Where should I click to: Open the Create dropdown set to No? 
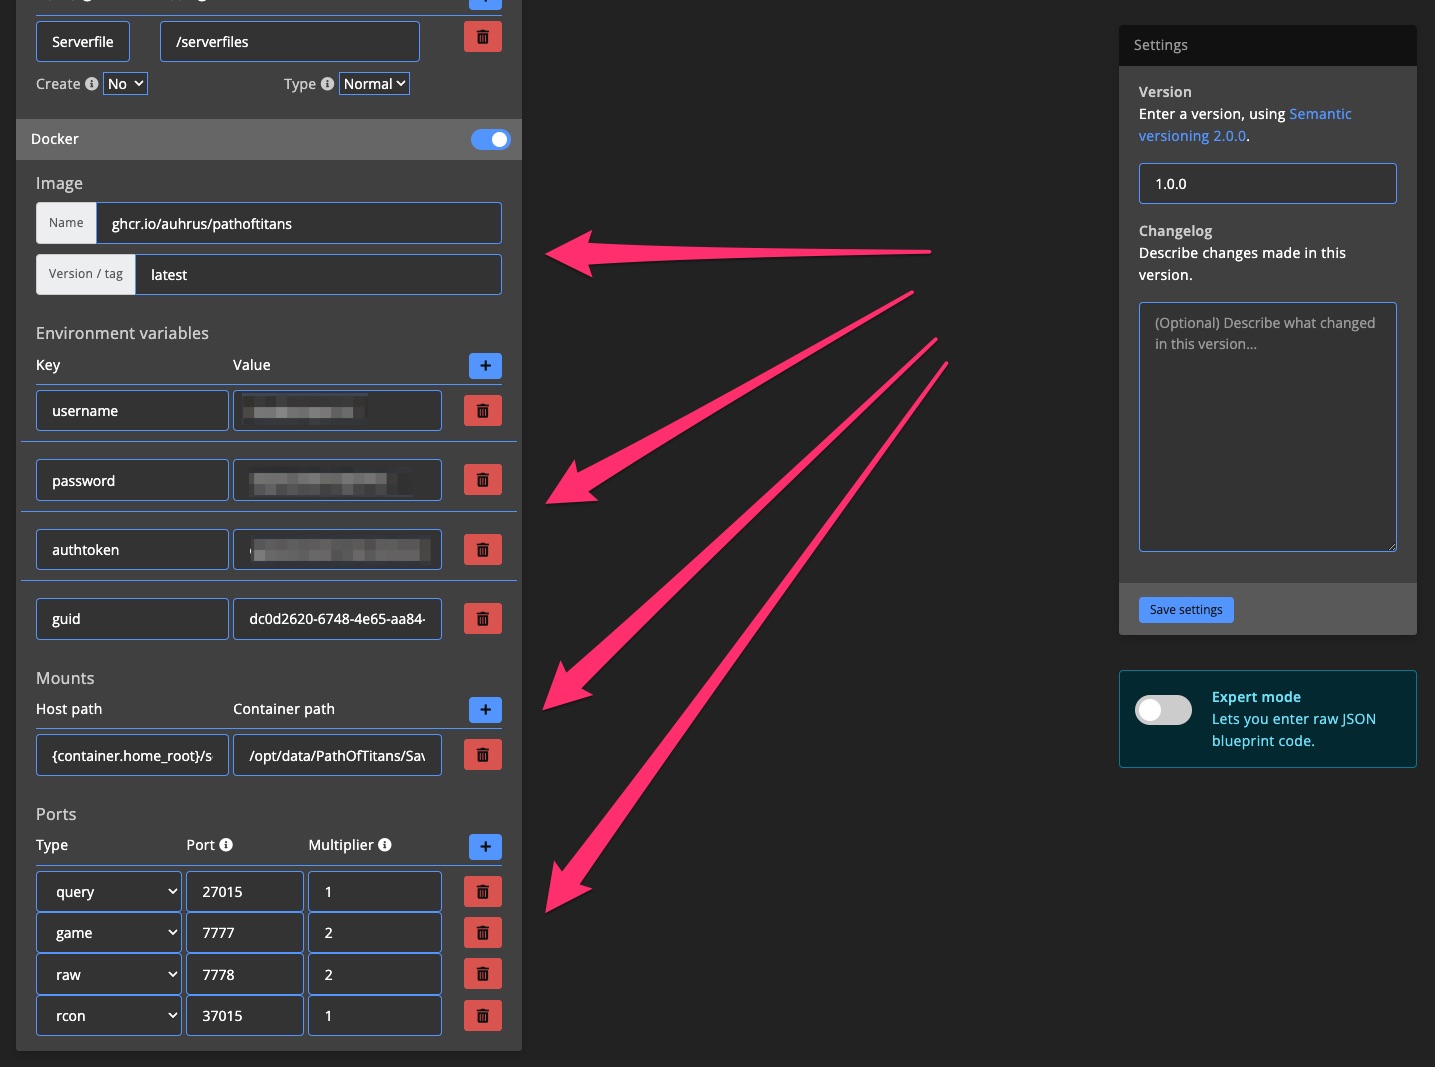coord(124,83)
